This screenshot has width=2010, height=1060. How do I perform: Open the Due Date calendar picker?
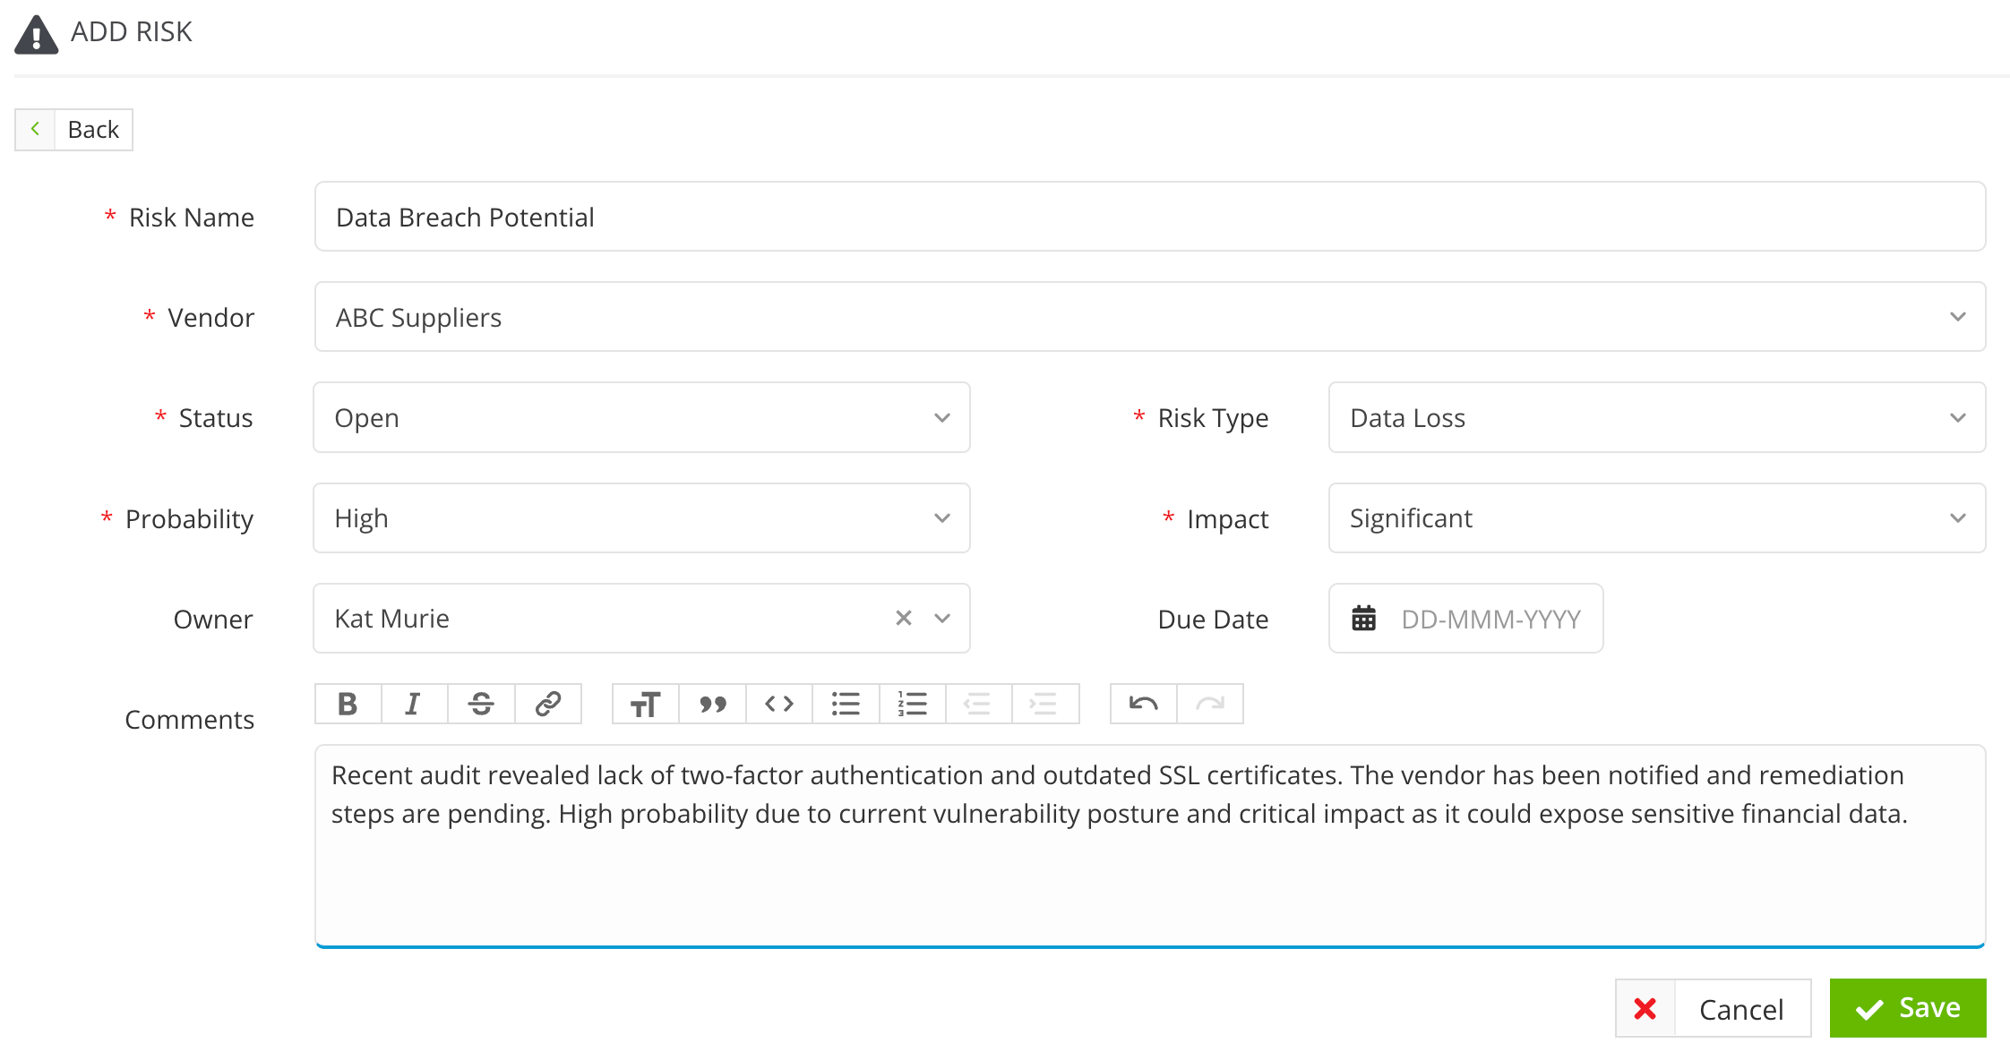pos(1363,618)
